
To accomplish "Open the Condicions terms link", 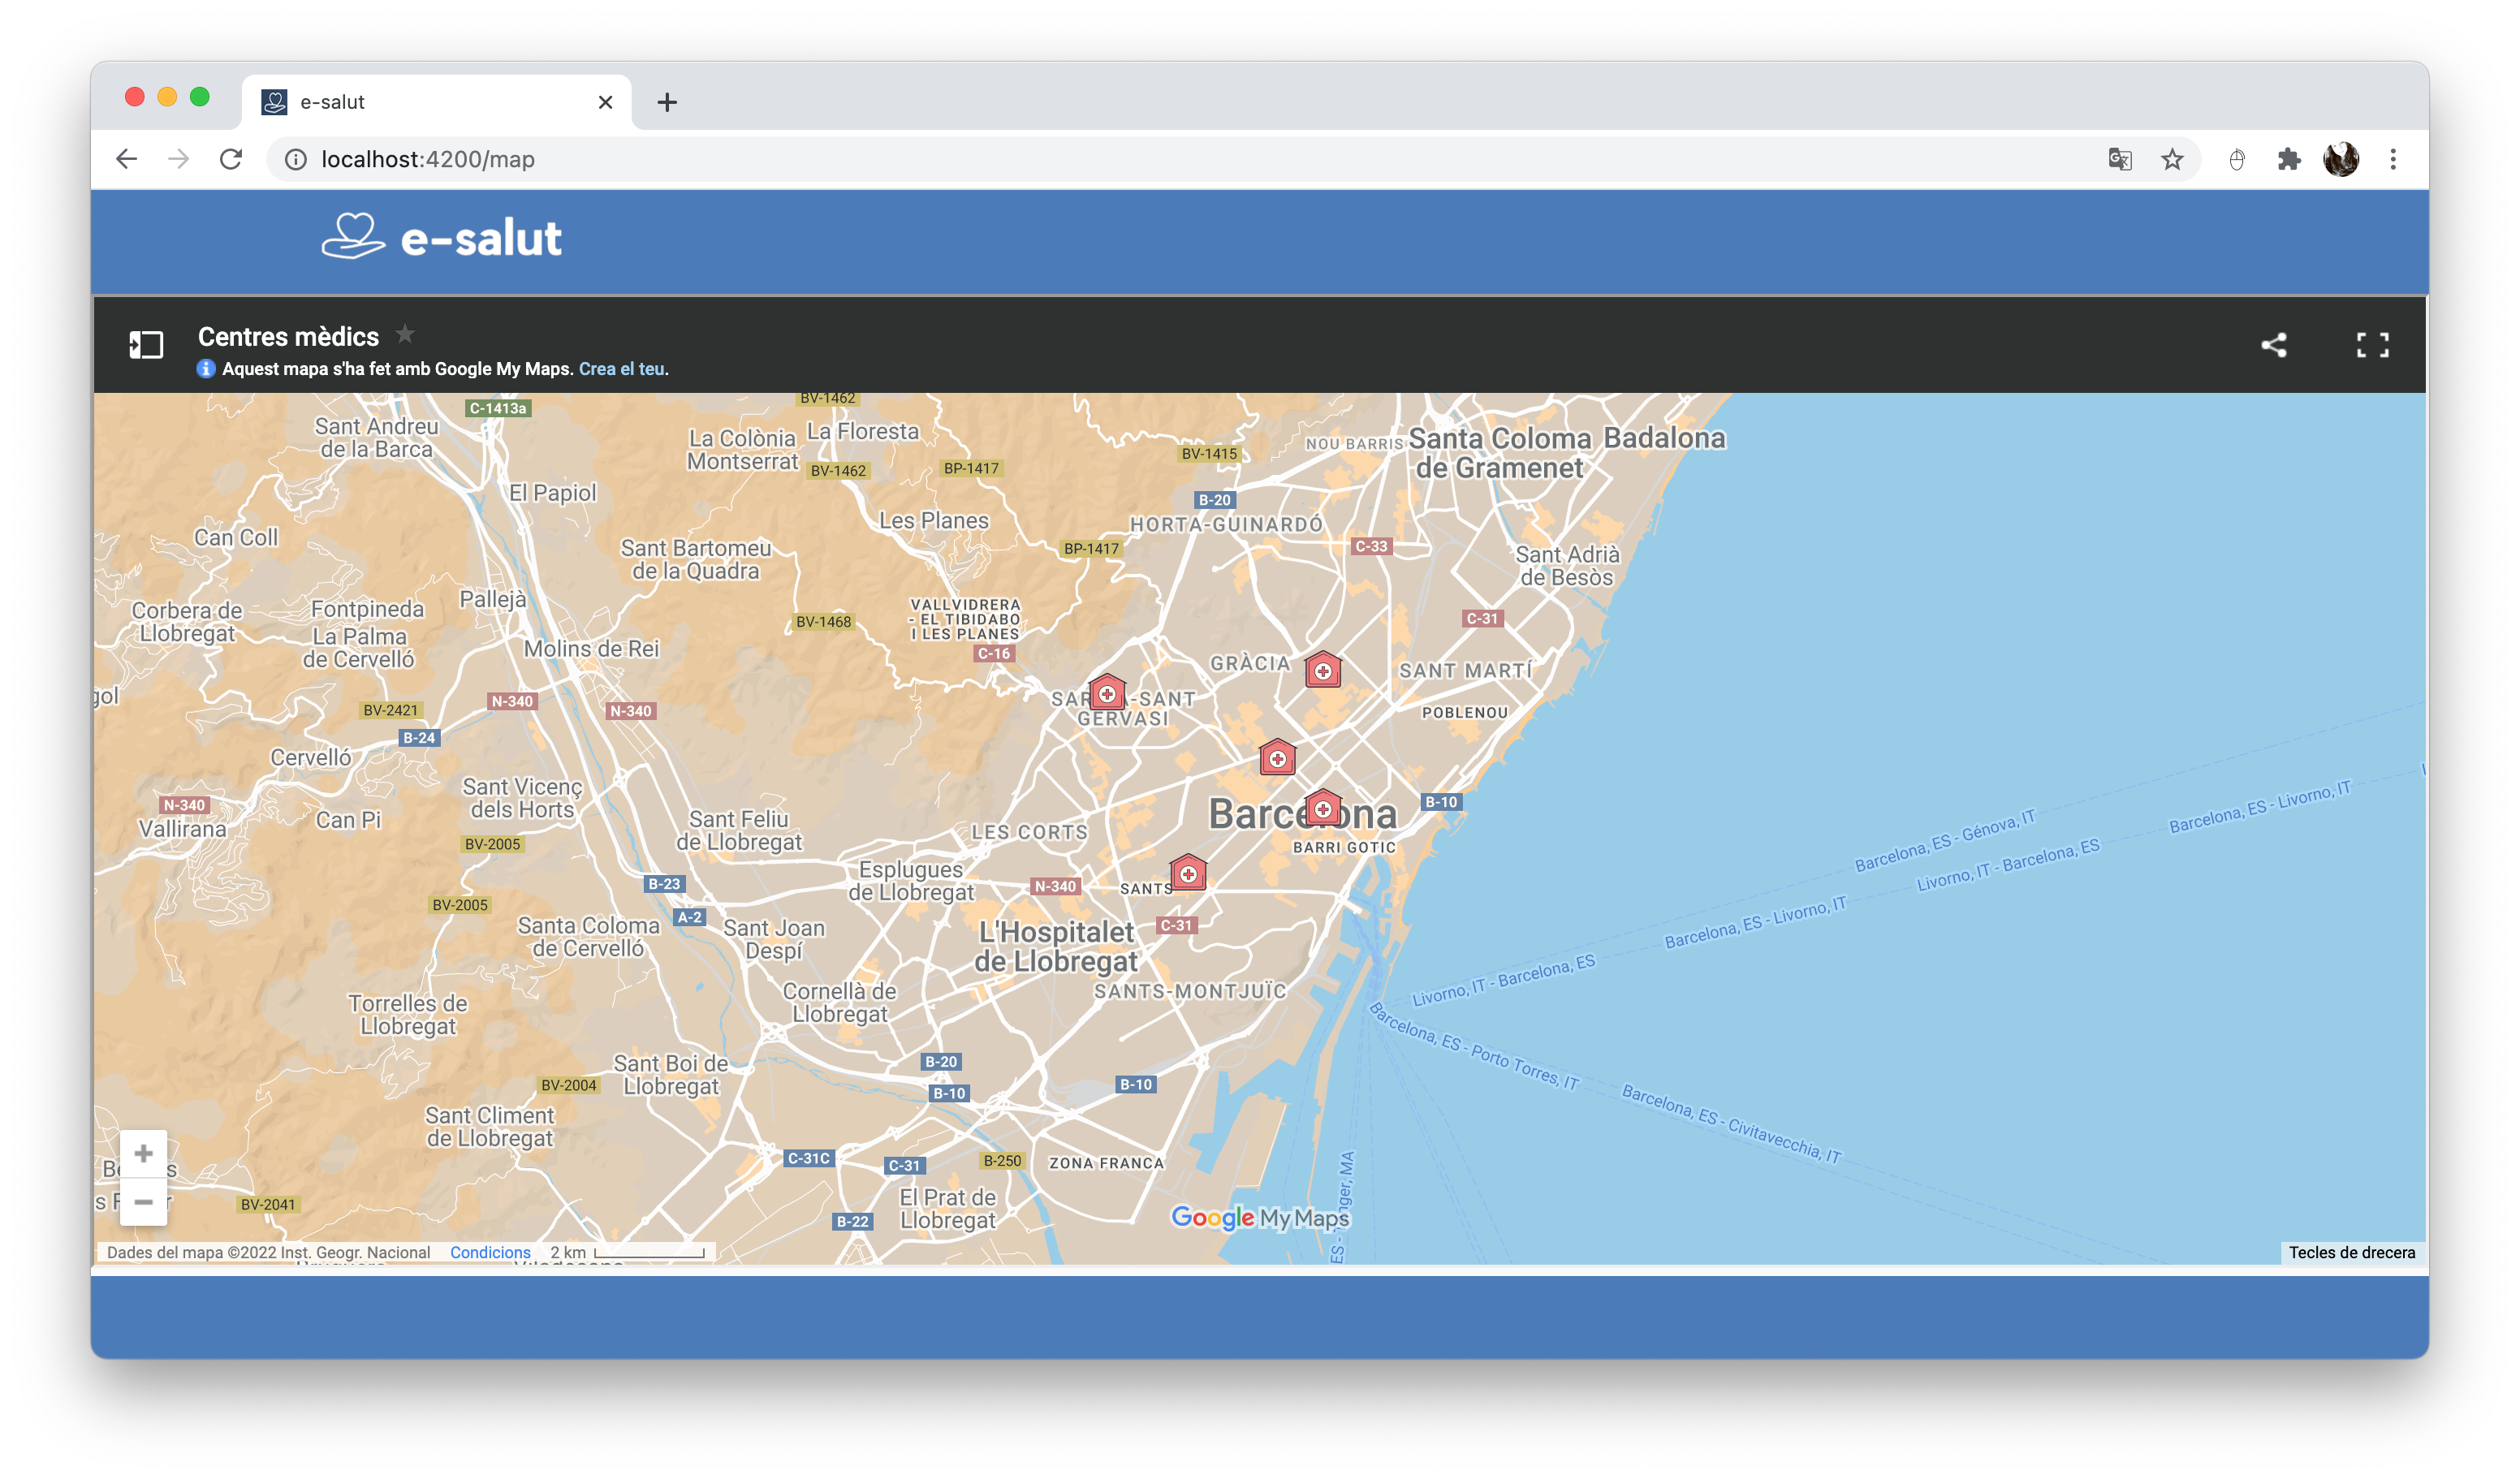I will pos(490,1252).
